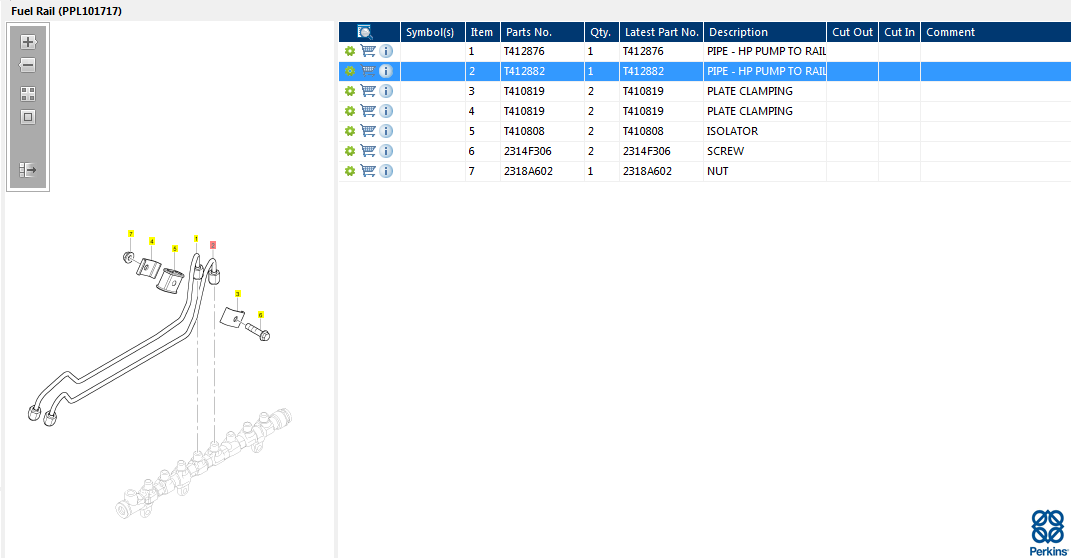Image resolution: width=1071 pixels, height=558 pixels.
Task: Click Fuel Rail (PPL101717) title
Action: point(66,11)
